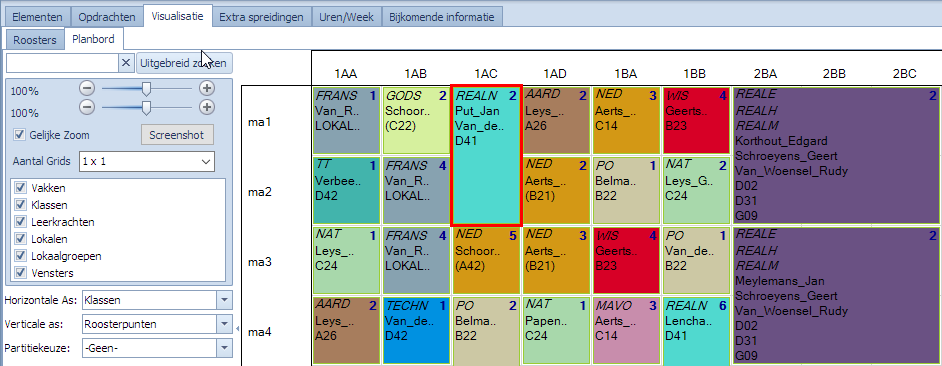Viewport: 942px width, 366px height.
Task: Decrease the first zoom with its minus icon
Action: (87, 89)
